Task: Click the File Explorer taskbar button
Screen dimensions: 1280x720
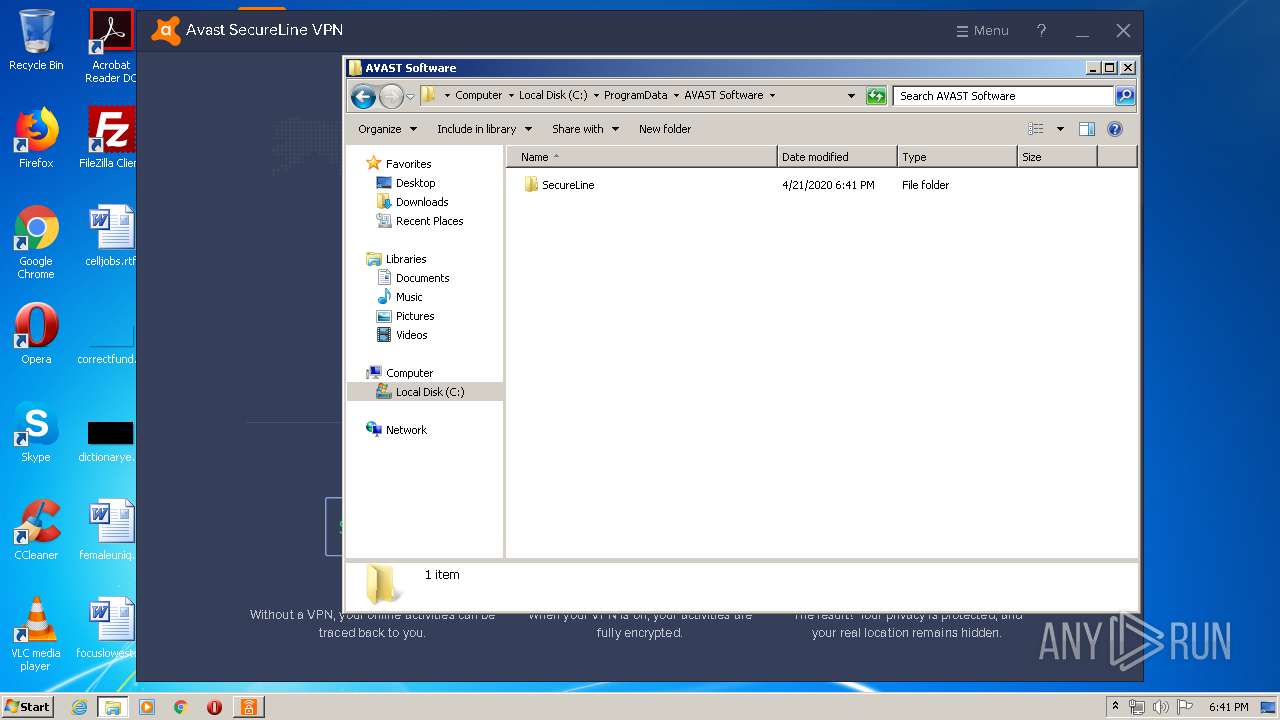Action: [113, 707]
